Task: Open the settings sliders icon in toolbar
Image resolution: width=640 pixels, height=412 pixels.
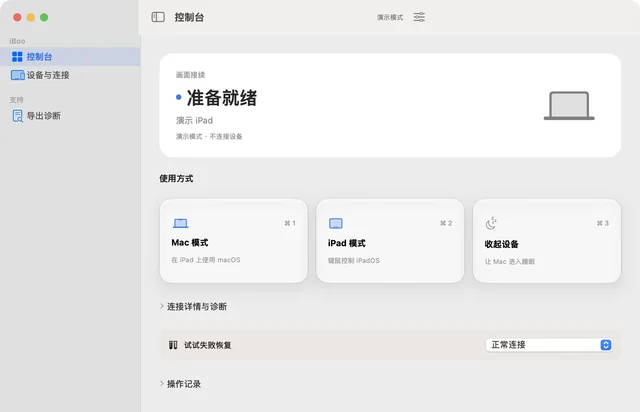Action: (x=419, y=17)
